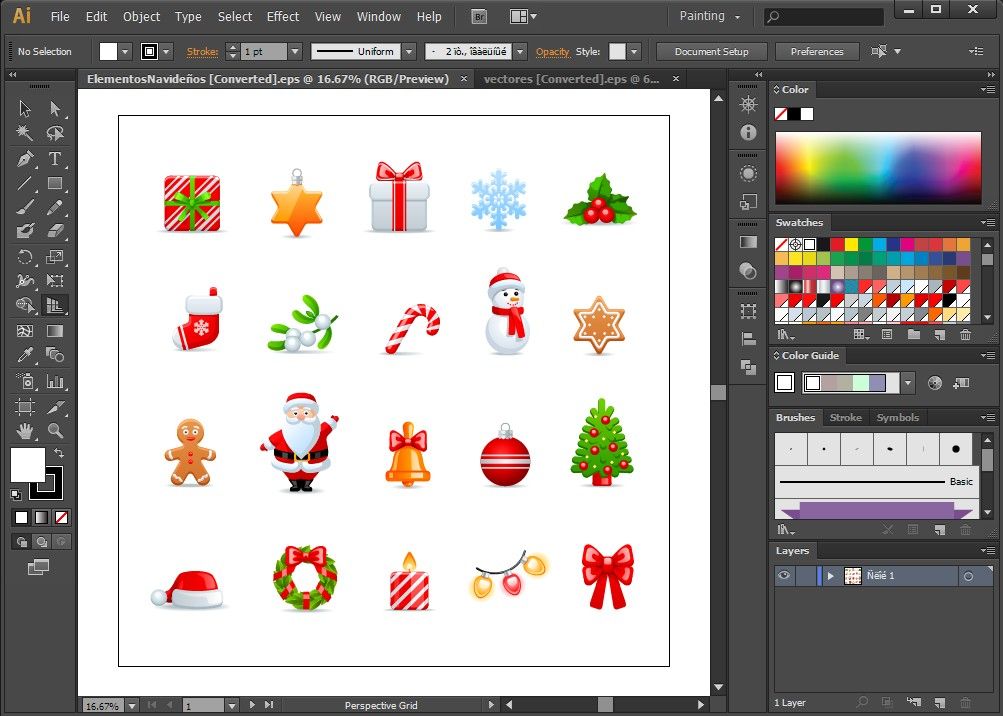1003x716 pixels.
Task: Open Adobe Bridge from the menu bar
Action: pos(479,17)
